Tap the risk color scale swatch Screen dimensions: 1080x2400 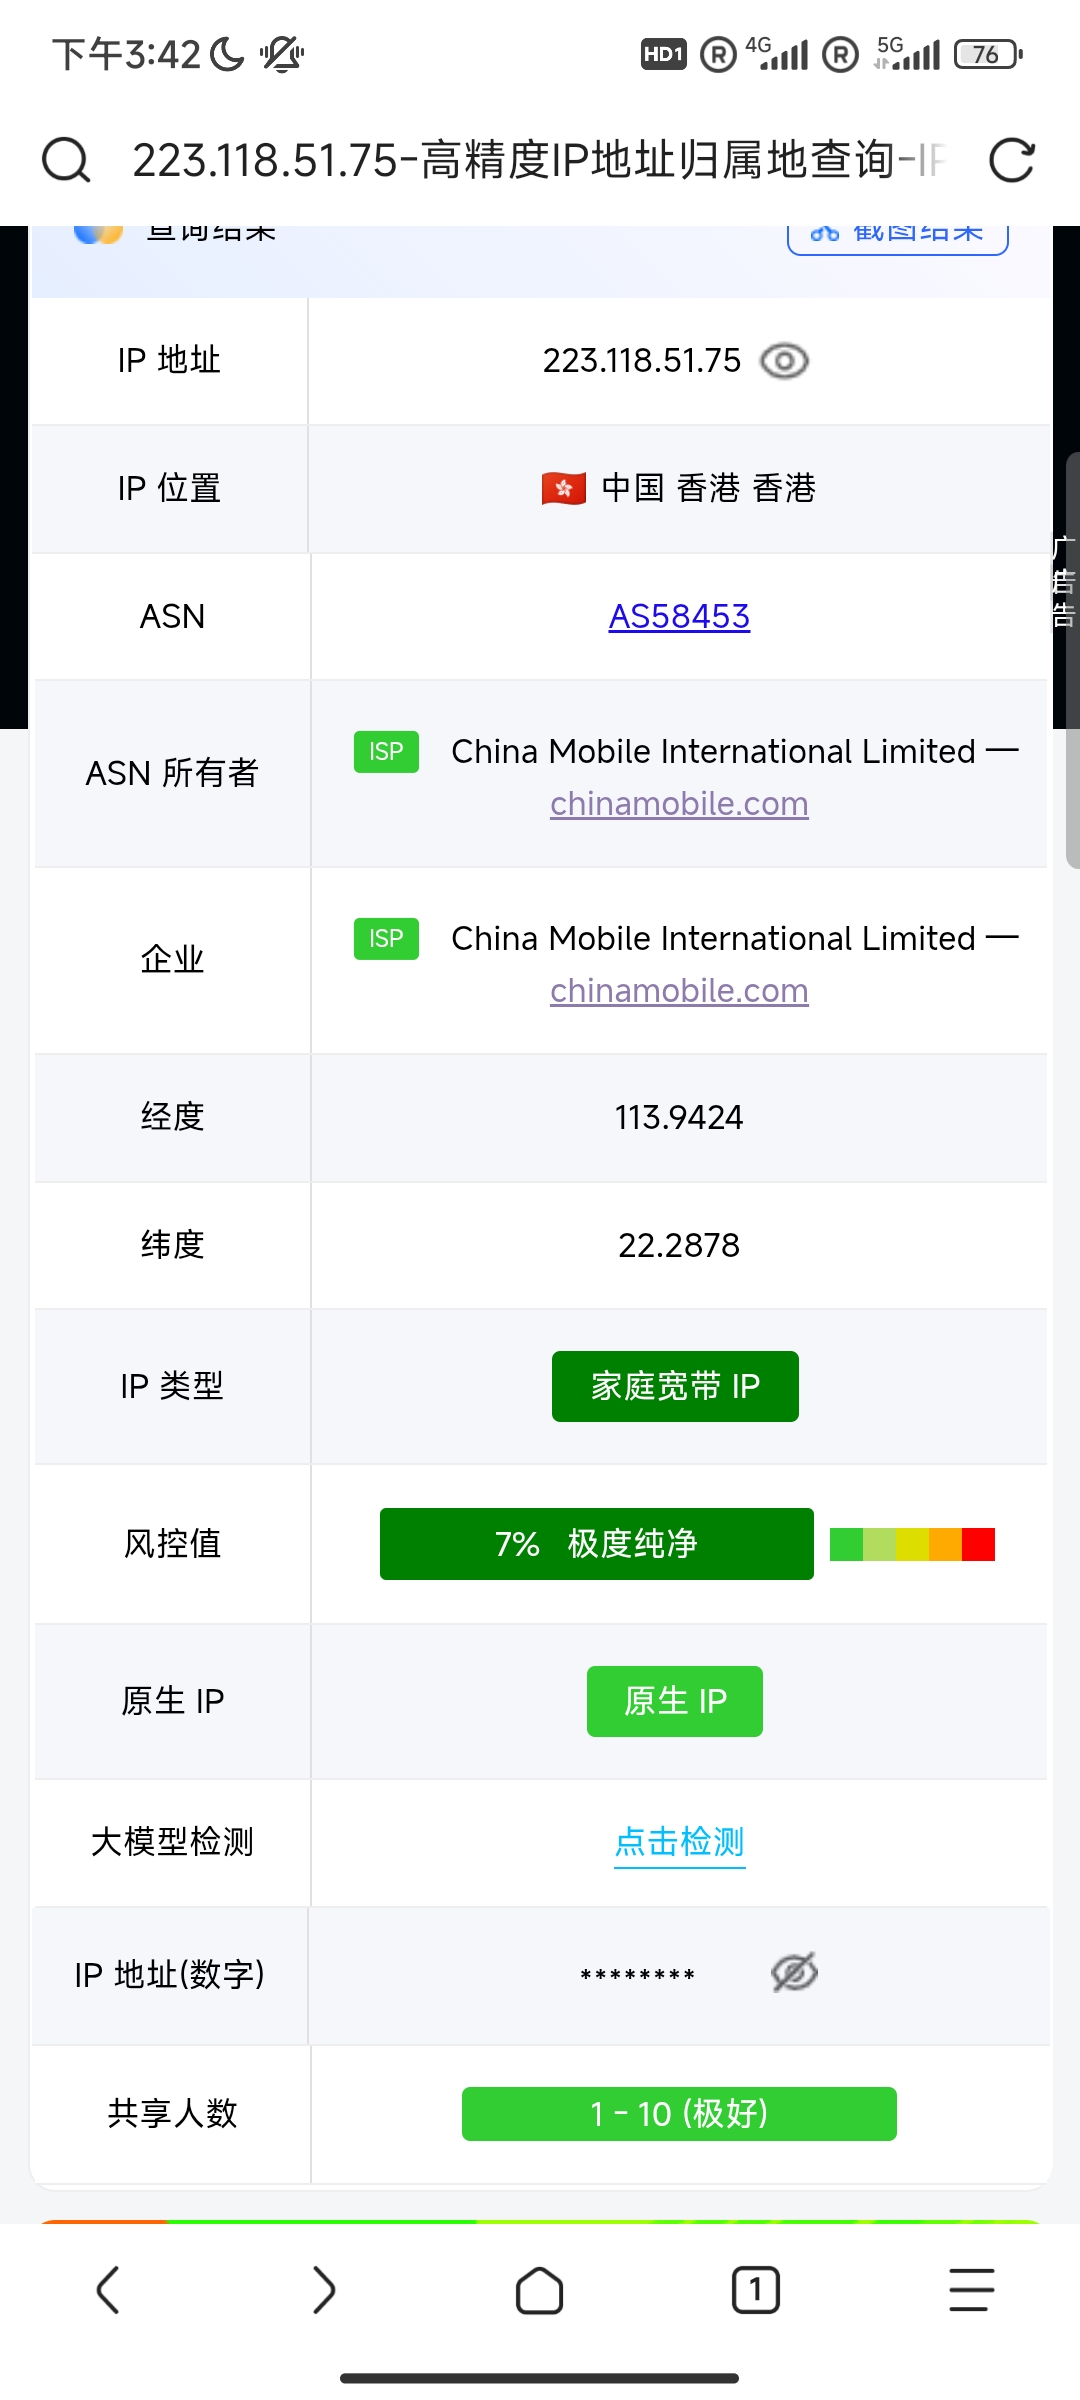click(x=912, y=1544)
